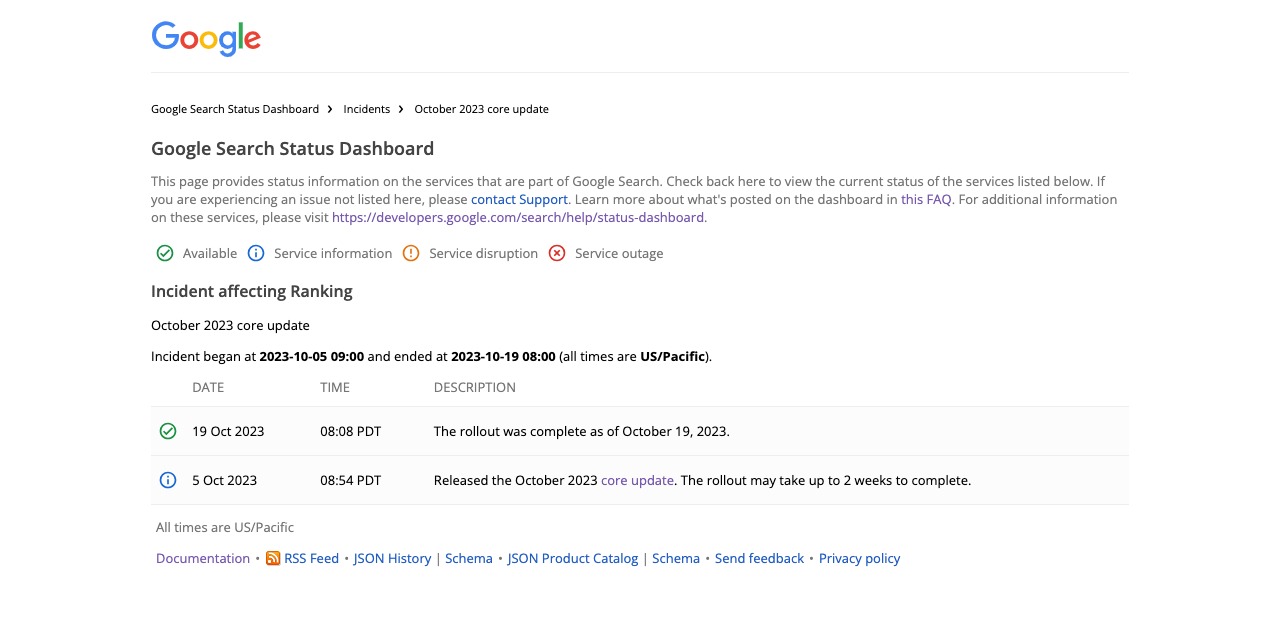Click the 5 Oct 2023 date cell
The width and height of the screenshot is (1280, 637).
(224, 480)
